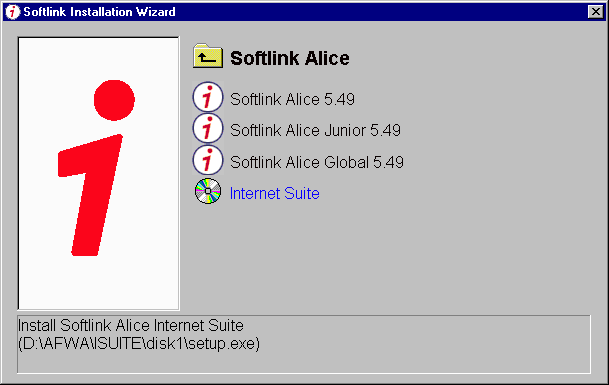Click the CD disc icon for Internet Suite
Viewport: 609px width, 385px height.
[208, 191]
